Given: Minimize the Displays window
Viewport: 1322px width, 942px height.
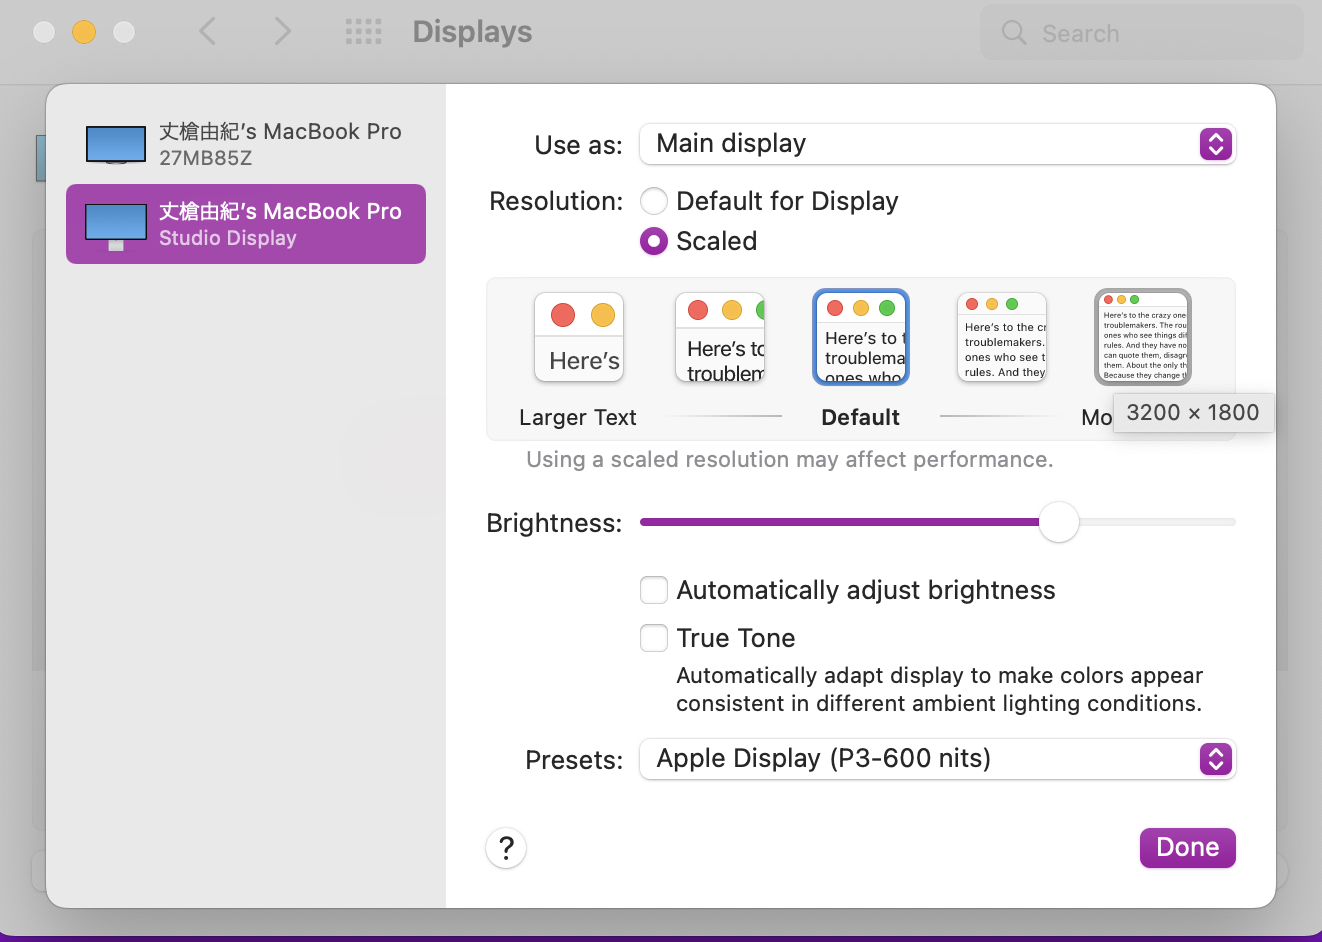Looking at the screenshot, I should point(84,32).
